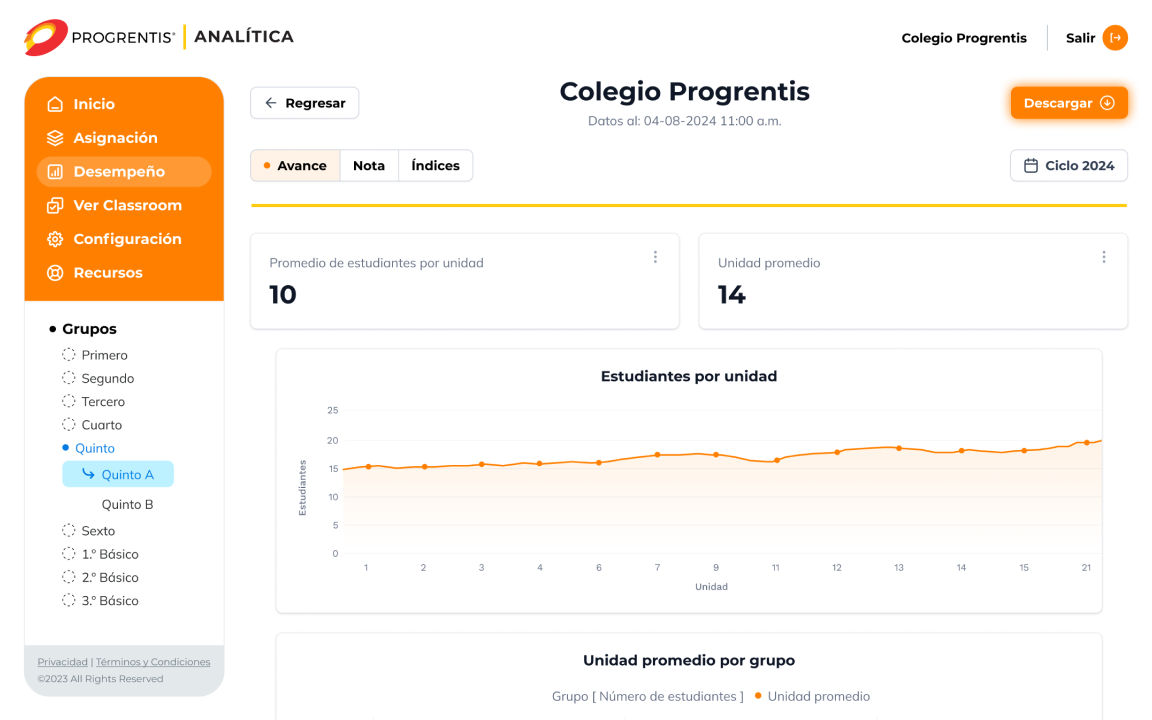Select the Quinto B subgroup
The image size is (1152, 720).
pos(127,505)
